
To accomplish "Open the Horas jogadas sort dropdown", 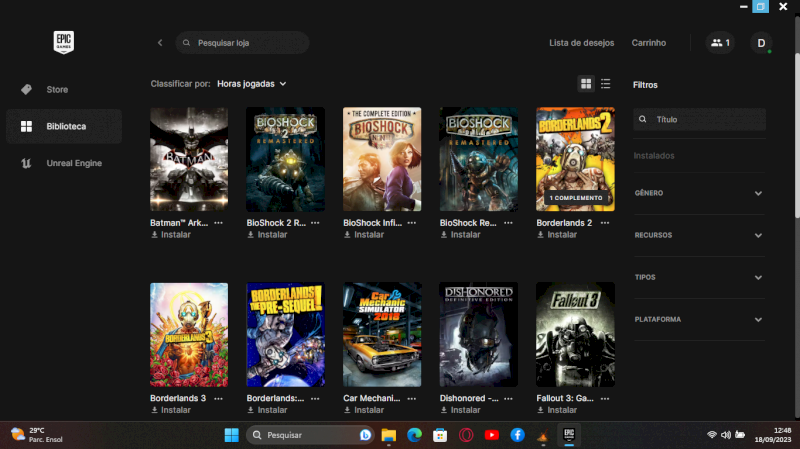I will (251, 84).
